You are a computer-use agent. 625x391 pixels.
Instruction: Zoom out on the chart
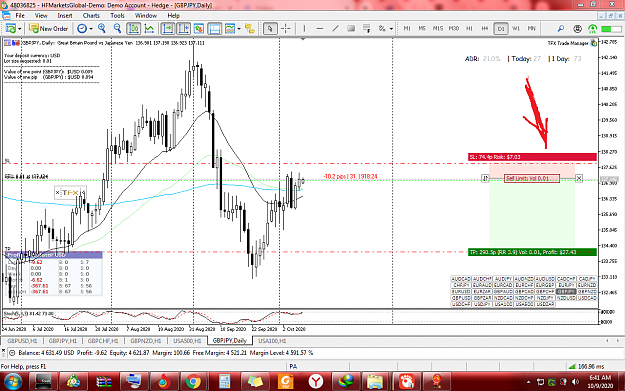pyautogui.click(x=117, y=28)
